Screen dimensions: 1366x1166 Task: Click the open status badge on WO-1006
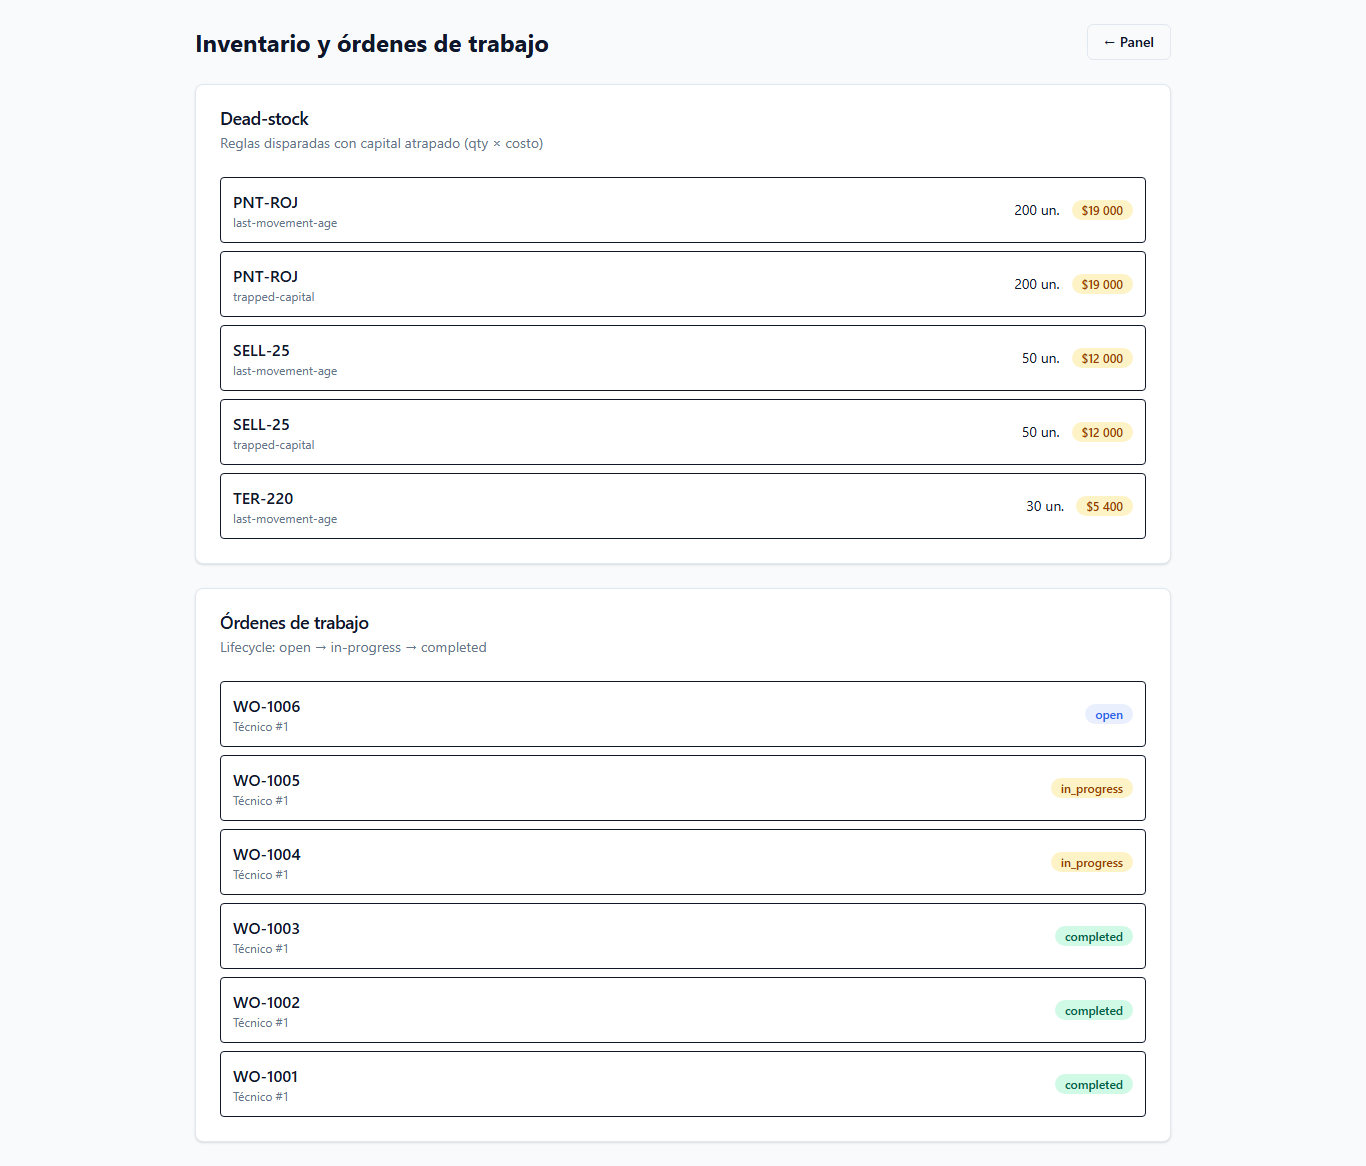[1109, 714]
